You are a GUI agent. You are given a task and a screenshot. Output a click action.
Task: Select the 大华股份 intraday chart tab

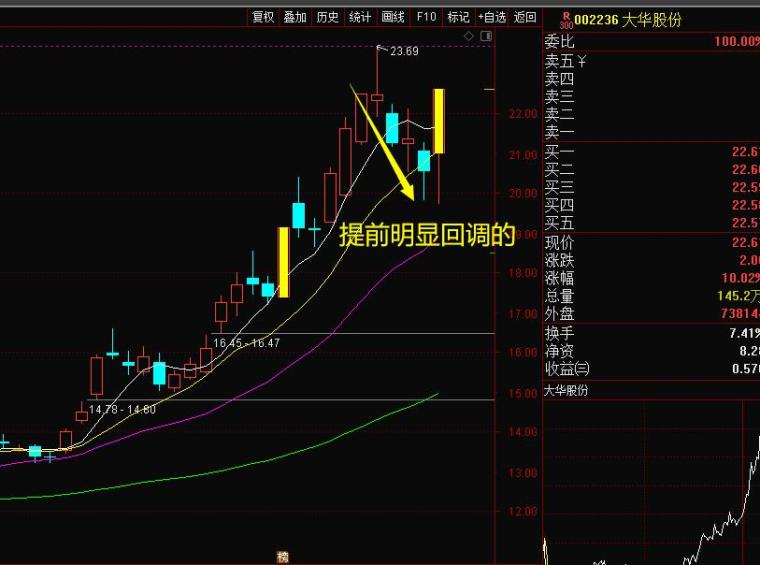click(x=566, y=391)
